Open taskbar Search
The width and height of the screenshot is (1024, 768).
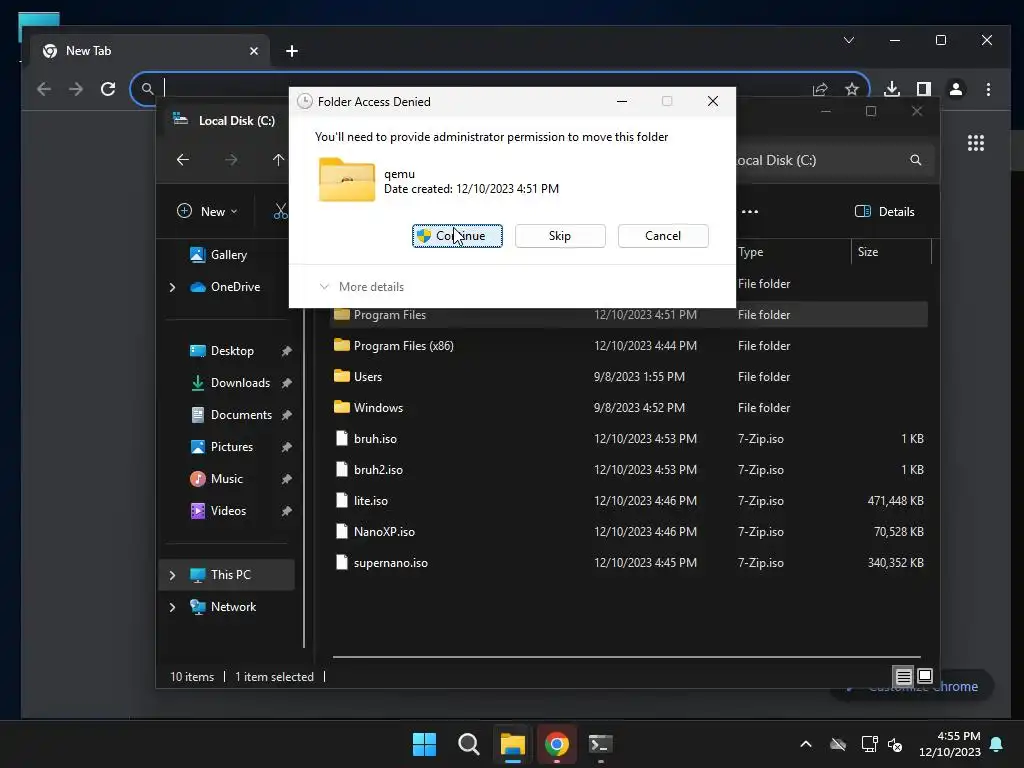point(469,744)
